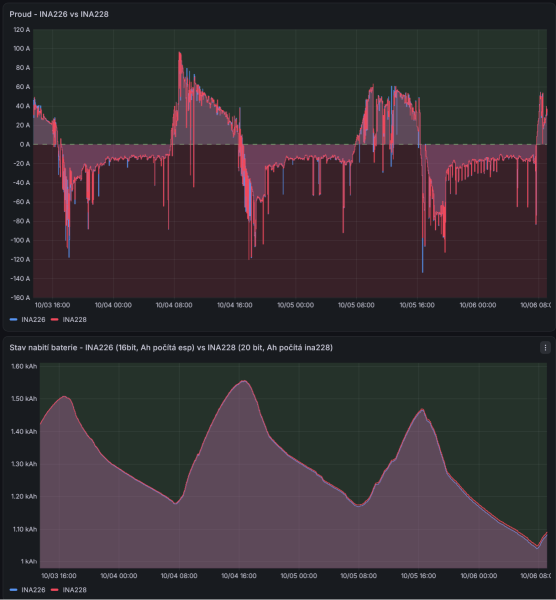The width and height of the screenshot is (556, 600).
Task: Click blue INA226 color swatch in current legend
Action: coord(14,320)
